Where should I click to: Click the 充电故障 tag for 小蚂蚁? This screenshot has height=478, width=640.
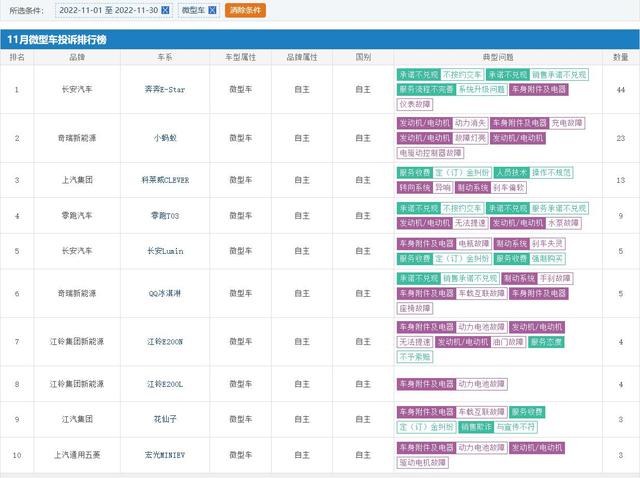(567, 123)
